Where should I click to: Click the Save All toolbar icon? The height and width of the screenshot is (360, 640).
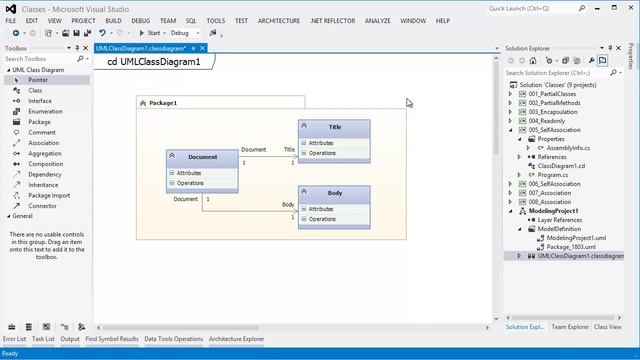tap(87, 33)
